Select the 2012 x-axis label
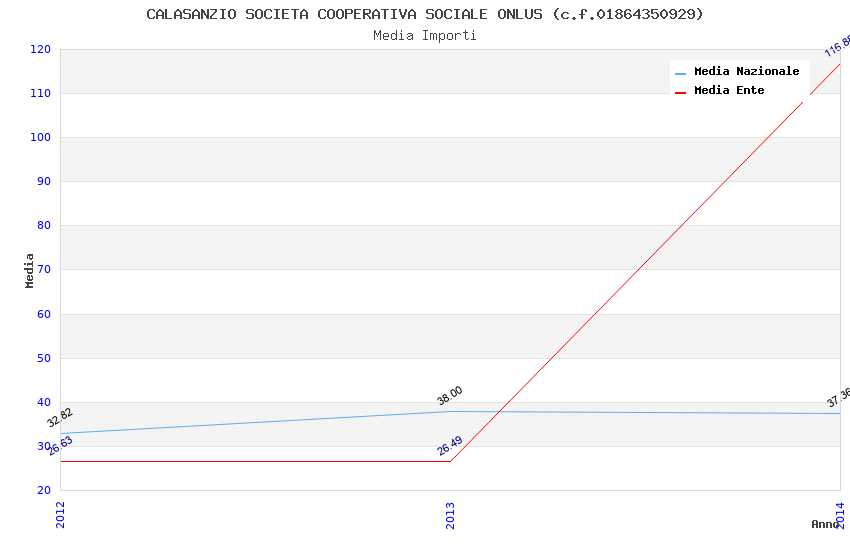850x550 pixels. coord(60,515)
